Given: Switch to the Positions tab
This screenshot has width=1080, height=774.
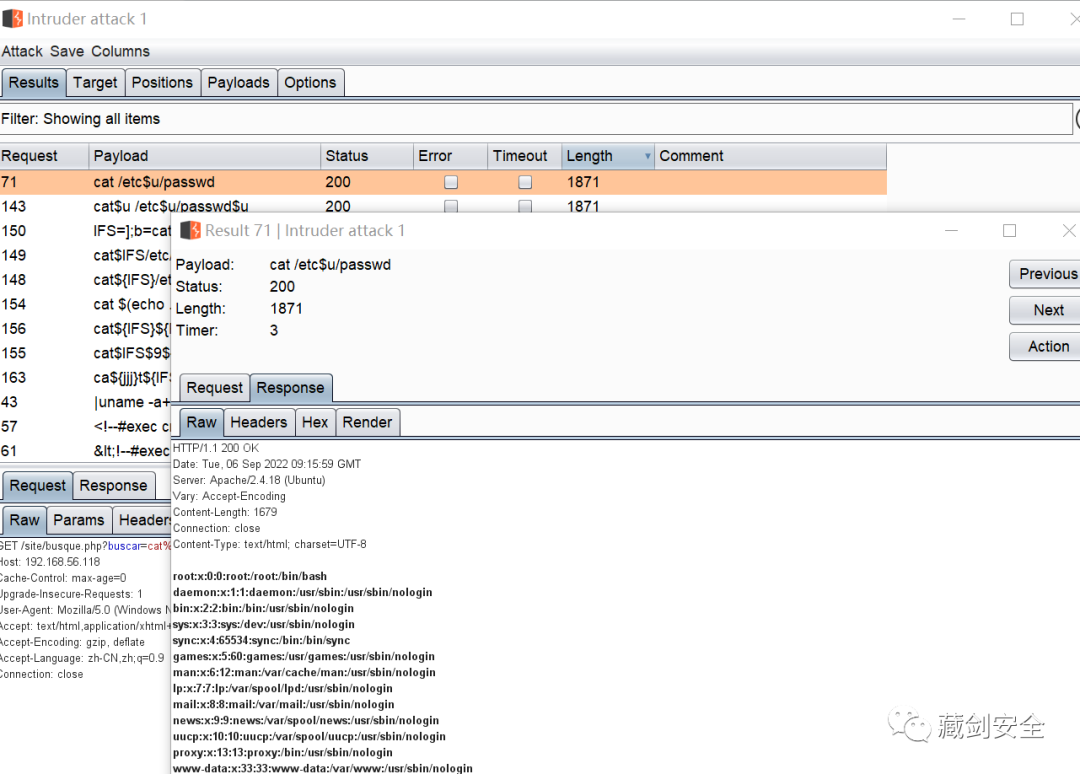Looking at the screenshot, I should [162, 83].
